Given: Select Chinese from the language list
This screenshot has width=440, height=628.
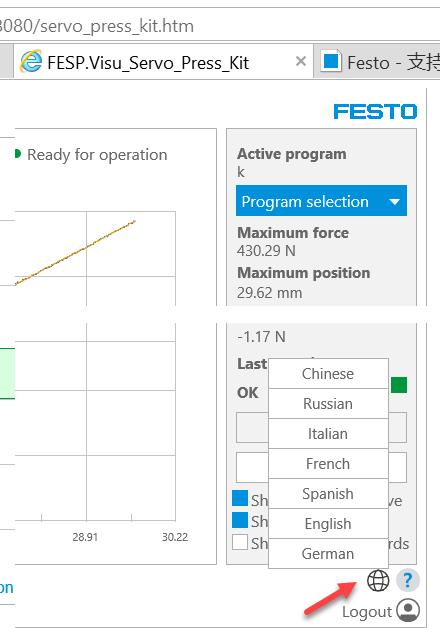Looking at the screenshot, I should click(x=328, y=373).
